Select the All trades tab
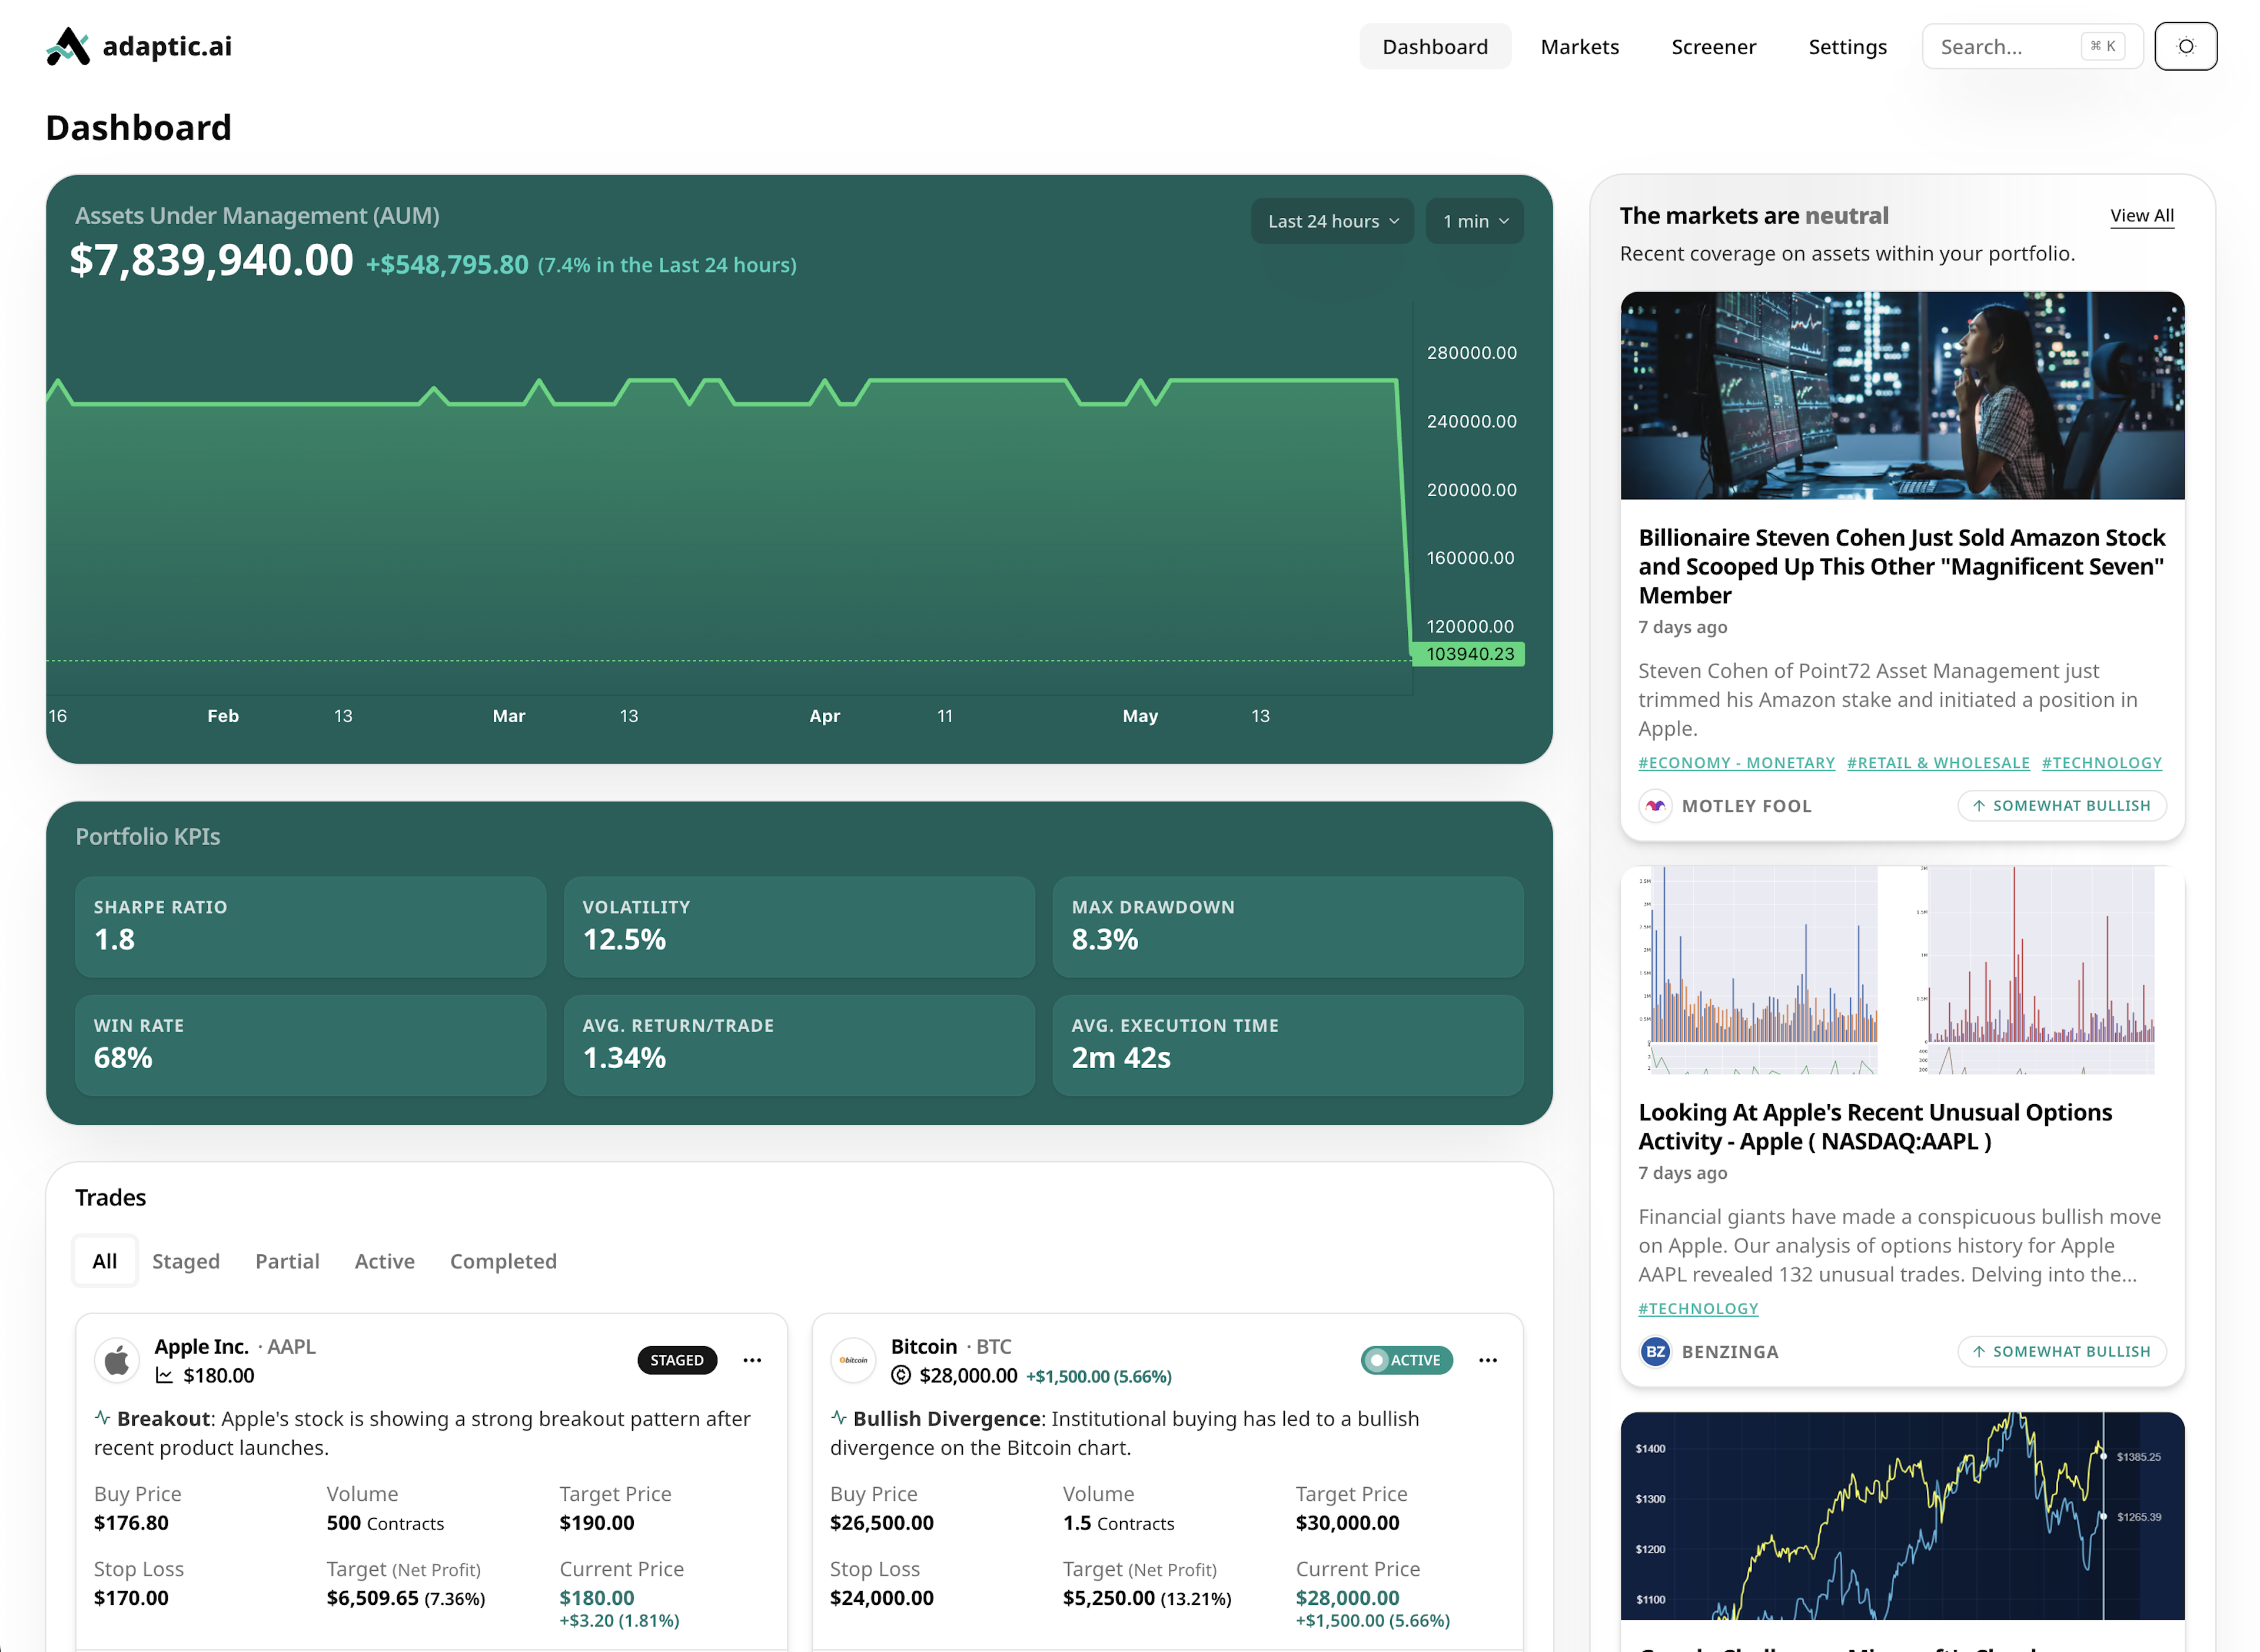Image resolution: width=2260 pixels, height=1652 pixels. pyautogui.click(x=105, y=1261)
